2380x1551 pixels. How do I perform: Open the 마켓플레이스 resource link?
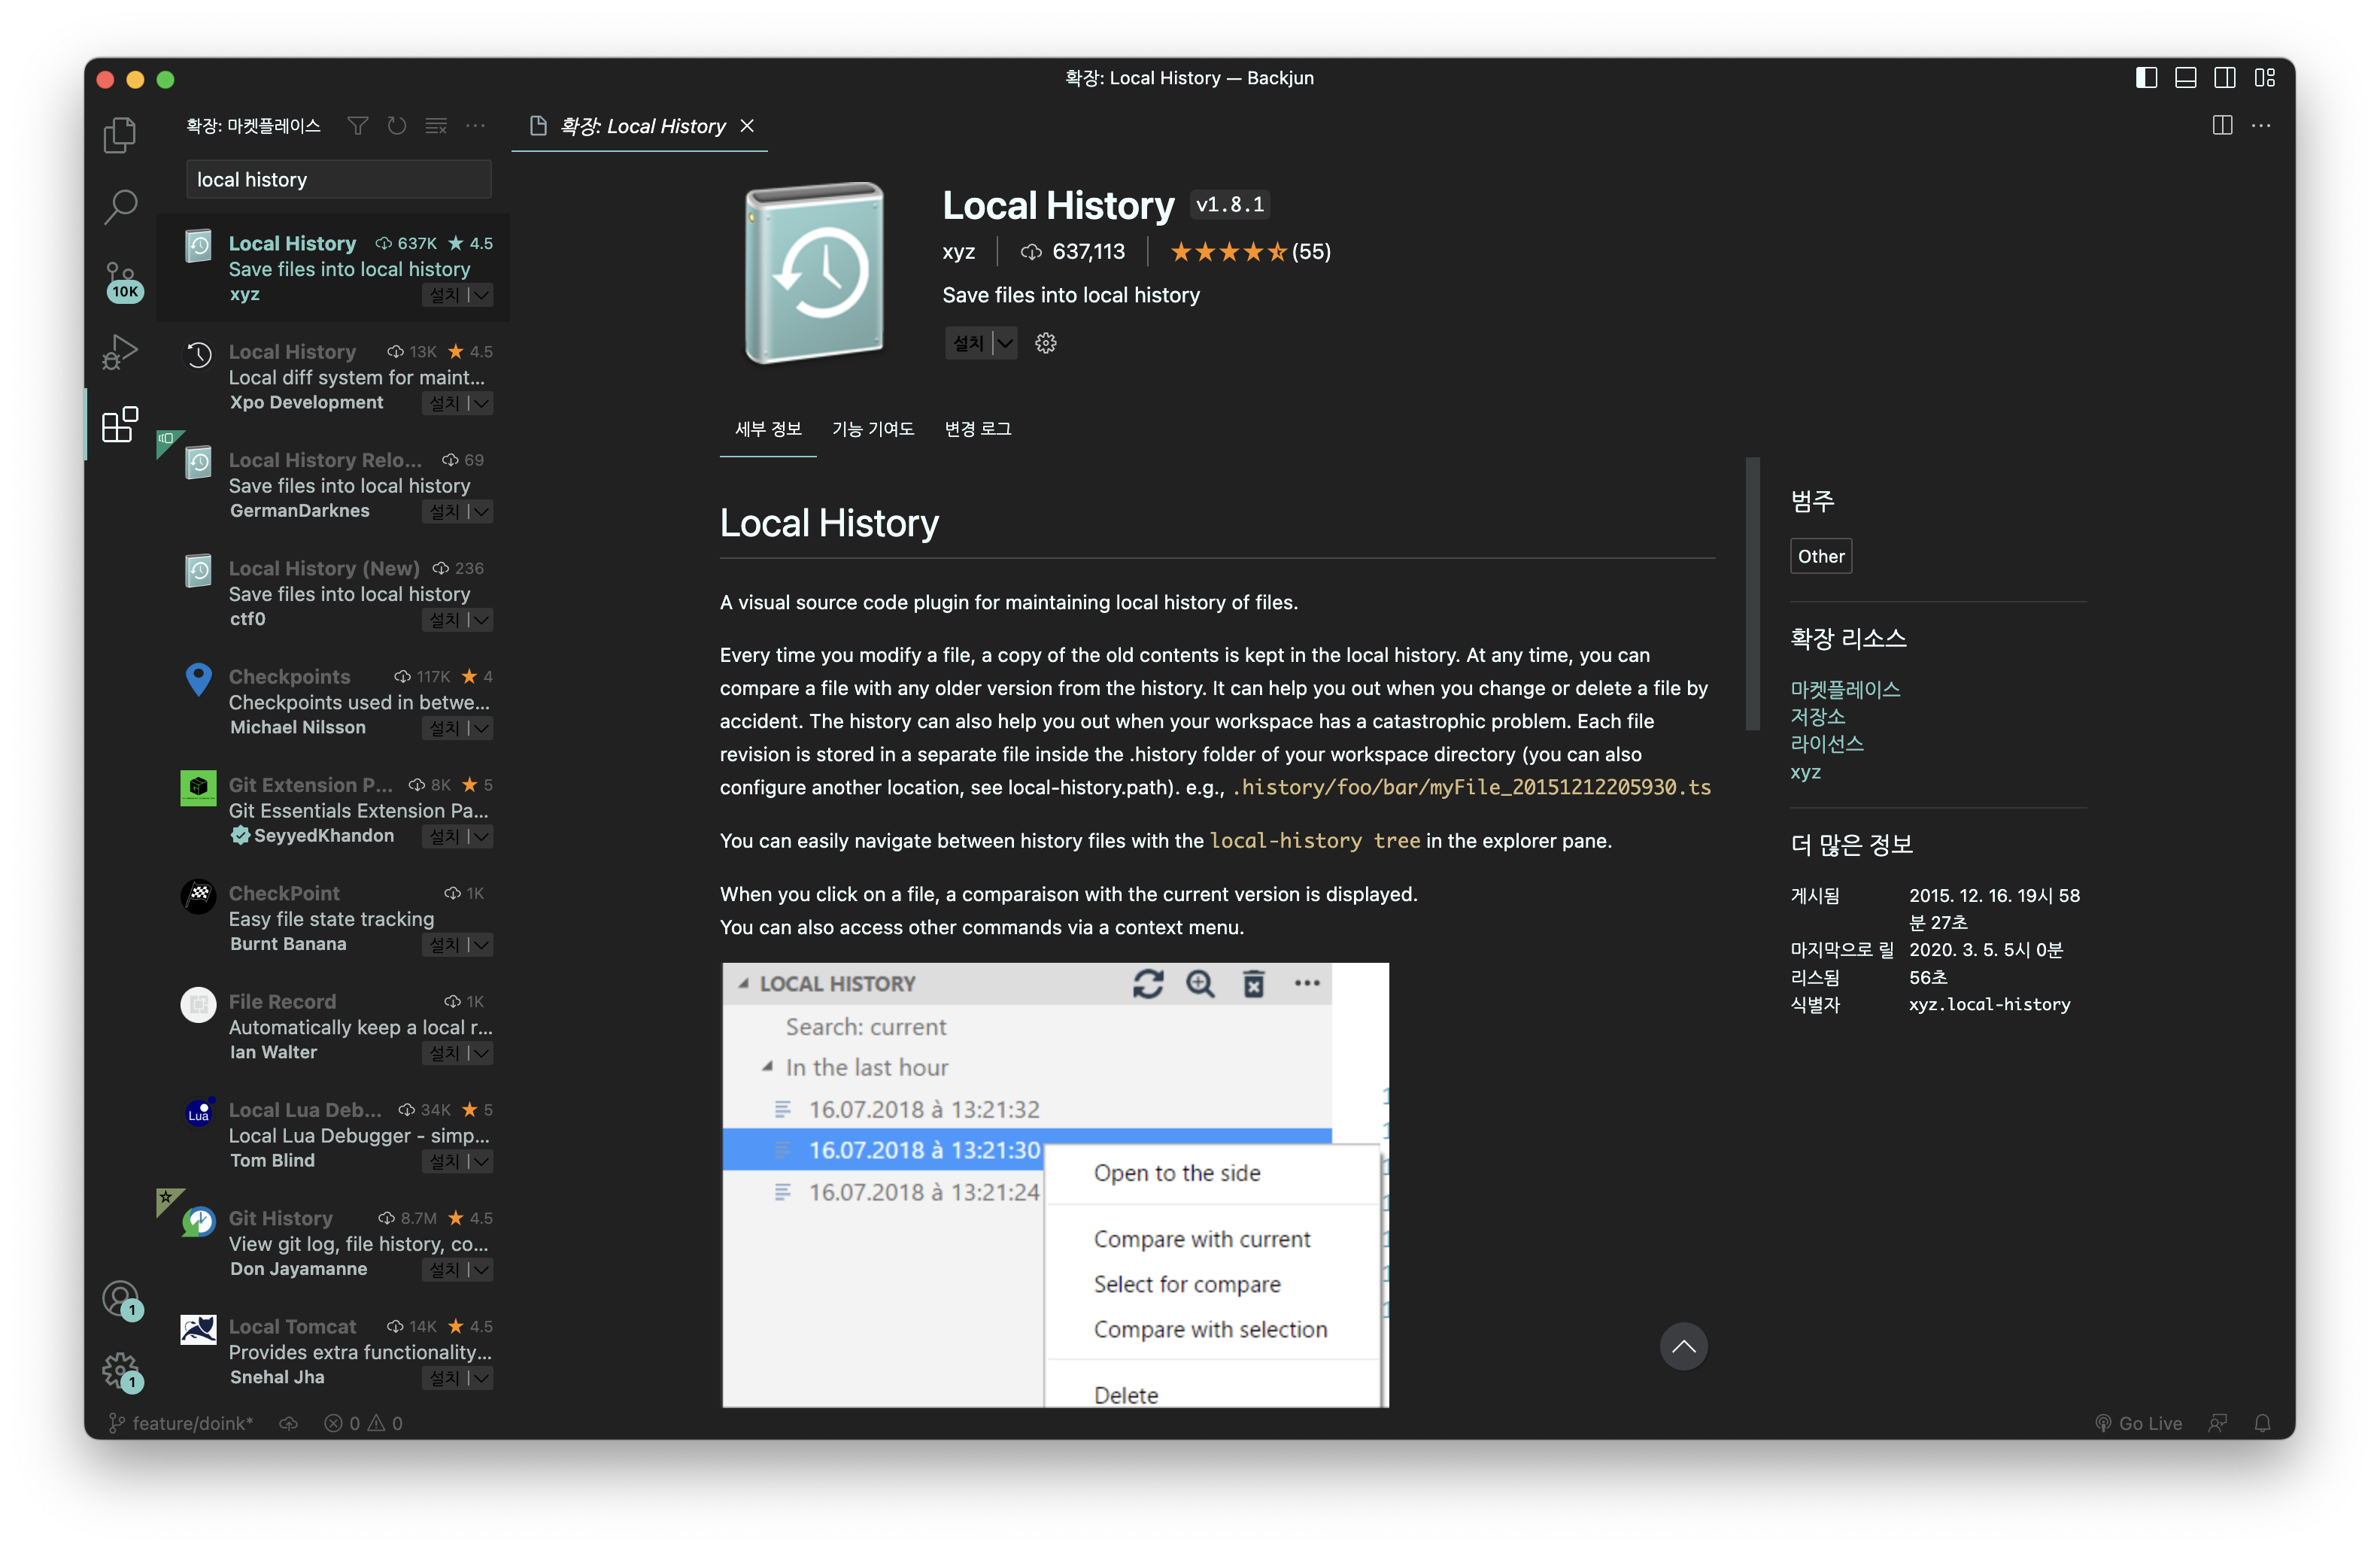(x=1844, y=689)
